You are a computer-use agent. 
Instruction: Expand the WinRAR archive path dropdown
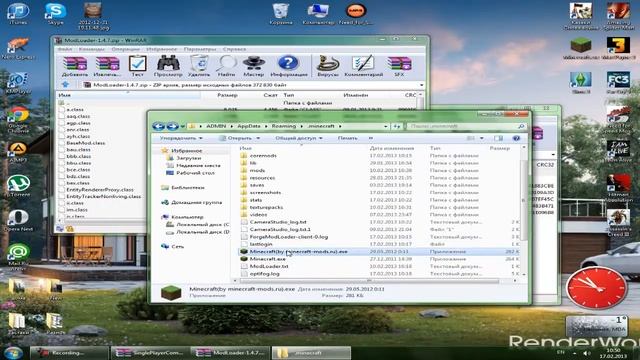[421, 85]
